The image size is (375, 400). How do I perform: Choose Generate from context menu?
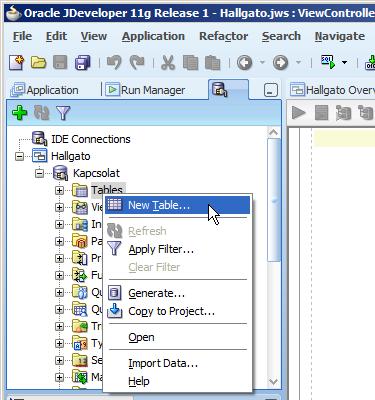point(177,293)
